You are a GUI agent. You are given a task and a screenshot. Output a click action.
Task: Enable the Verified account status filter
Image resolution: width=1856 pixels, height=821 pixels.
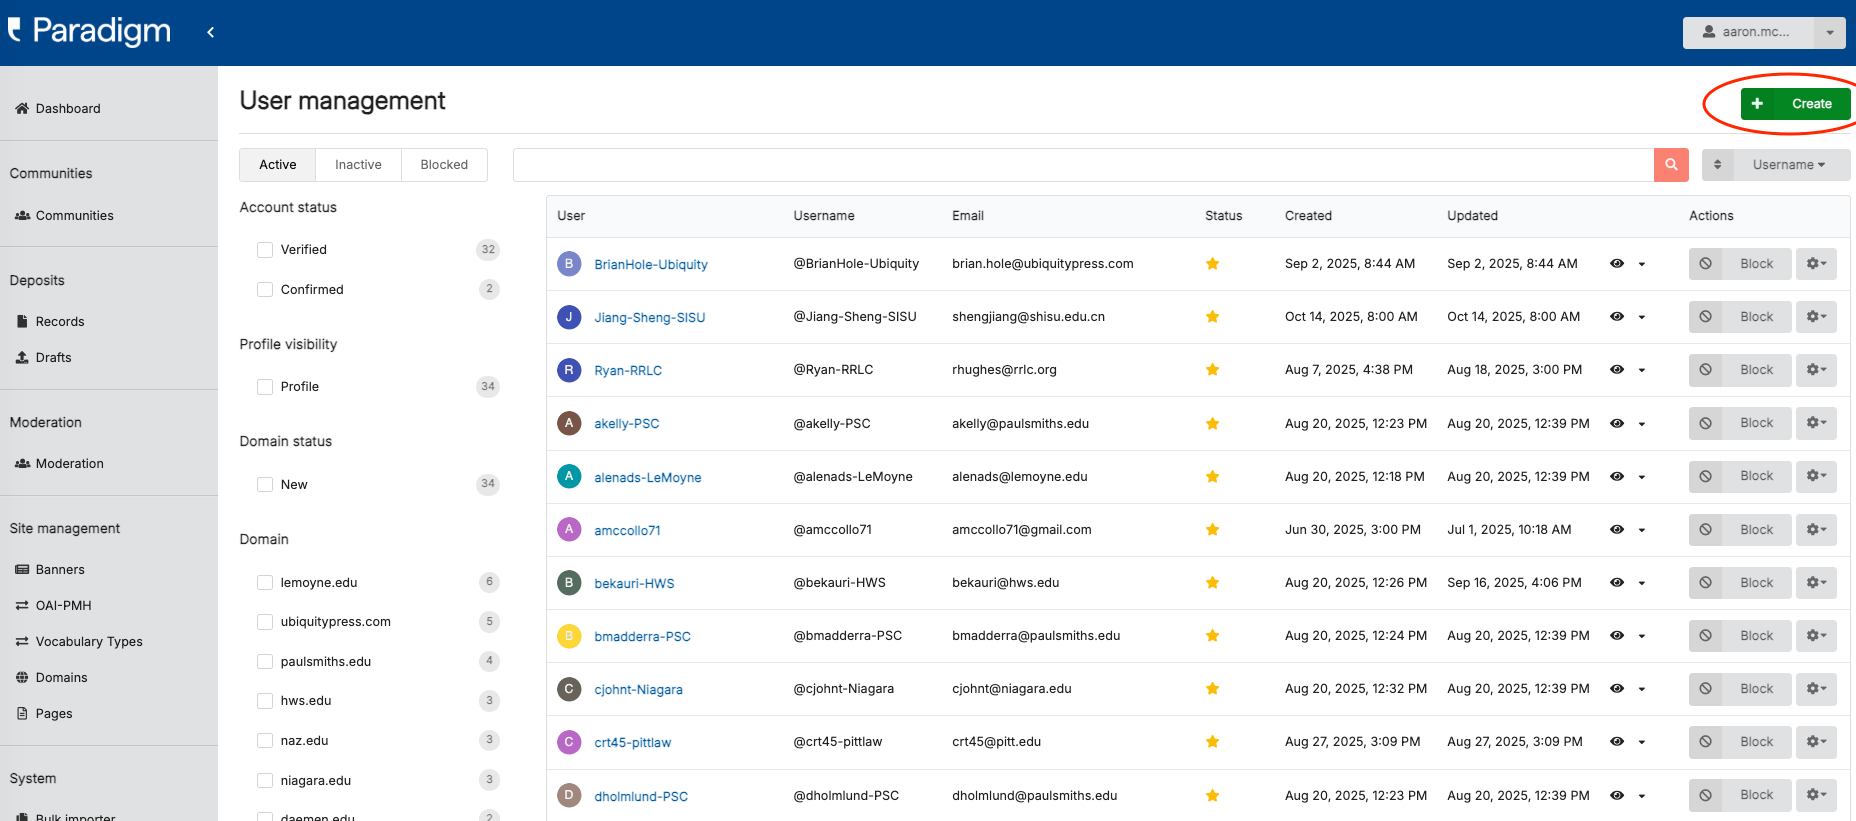point(265,250)
